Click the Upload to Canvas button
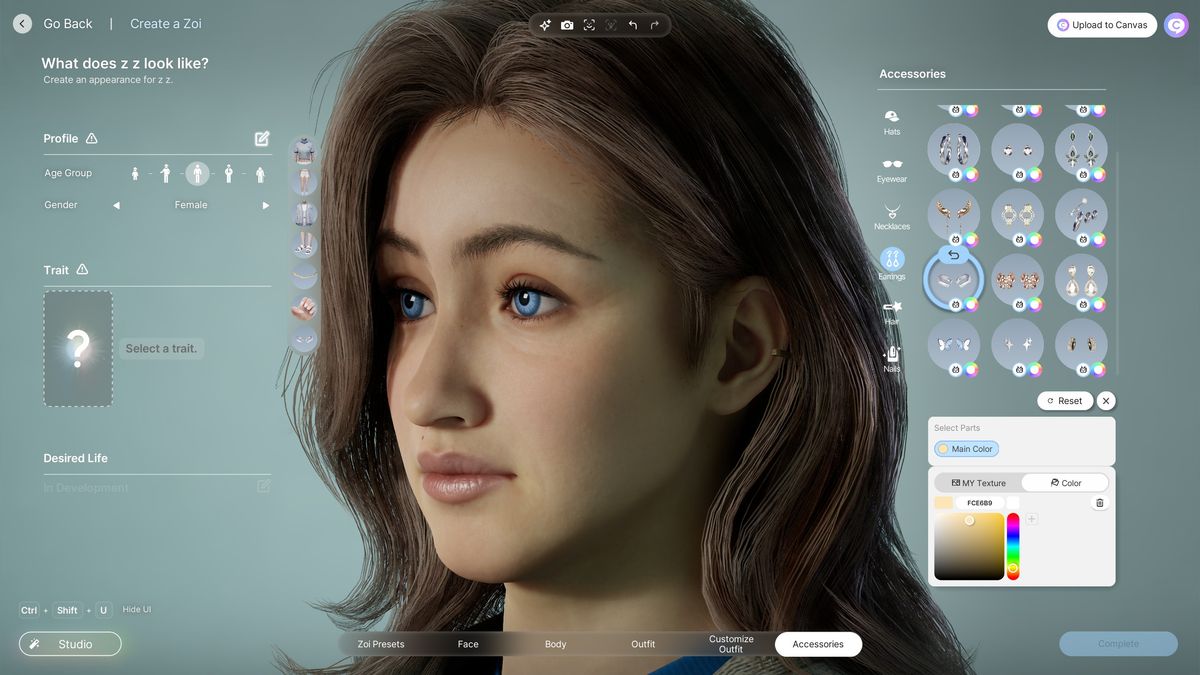 click(1101, 24)
